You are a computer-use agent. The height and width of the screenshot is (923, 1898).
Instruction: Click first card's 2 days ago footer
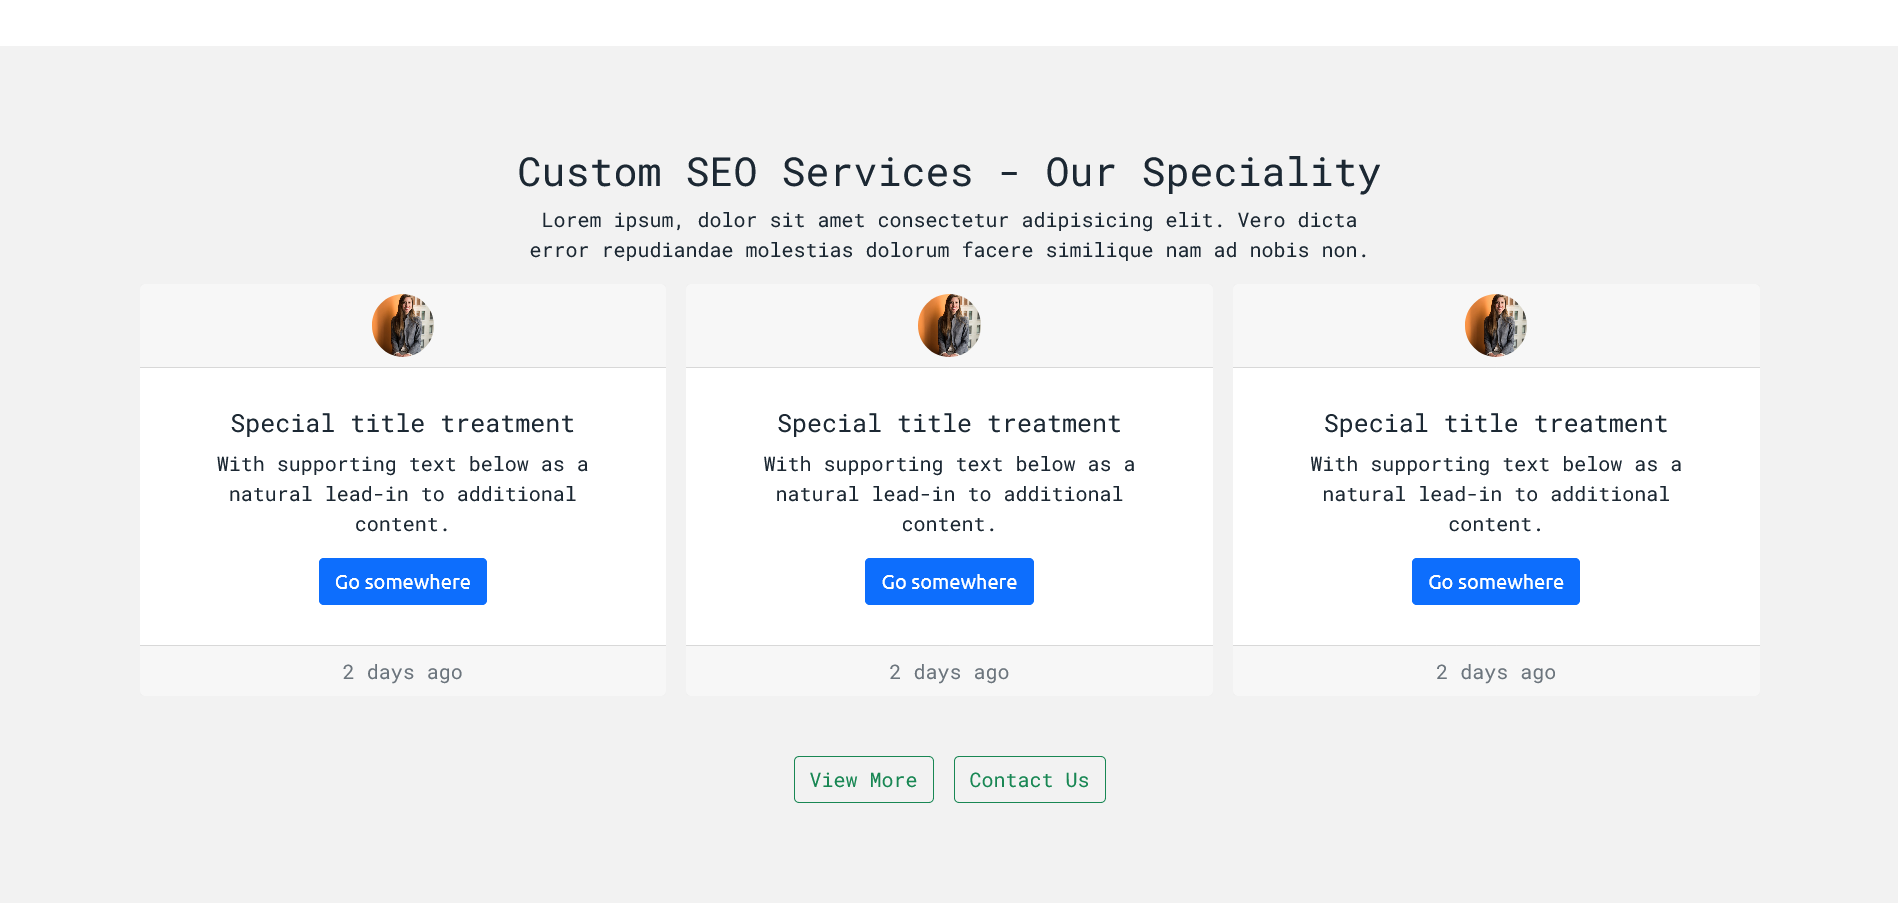403,672
